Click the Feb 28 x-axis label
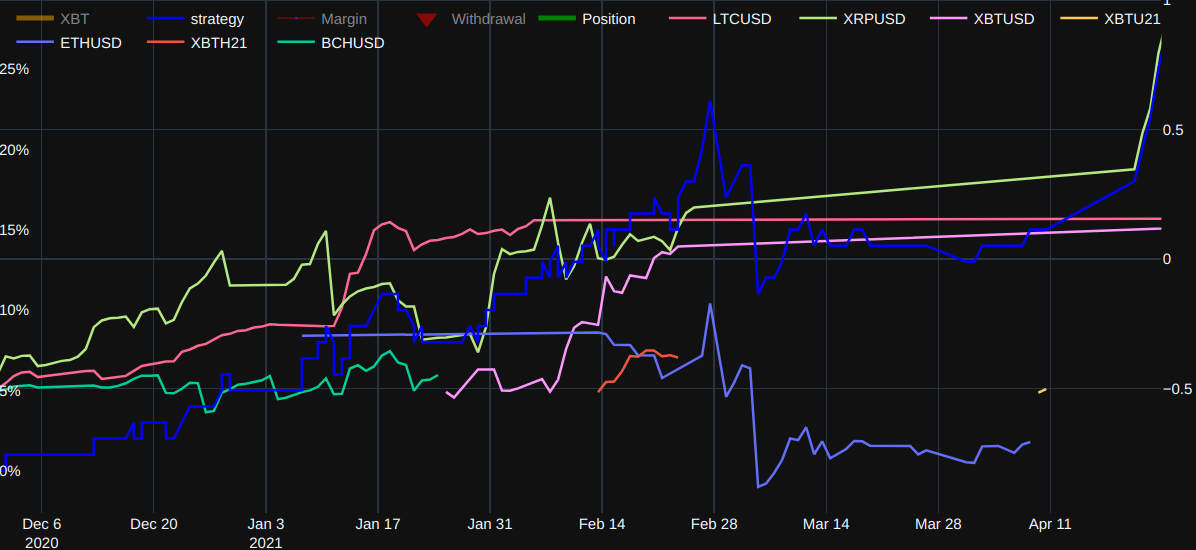Image resolution: width=1196 pixels, height=550 pixels. pyautogui.click(x=713, y=524)
